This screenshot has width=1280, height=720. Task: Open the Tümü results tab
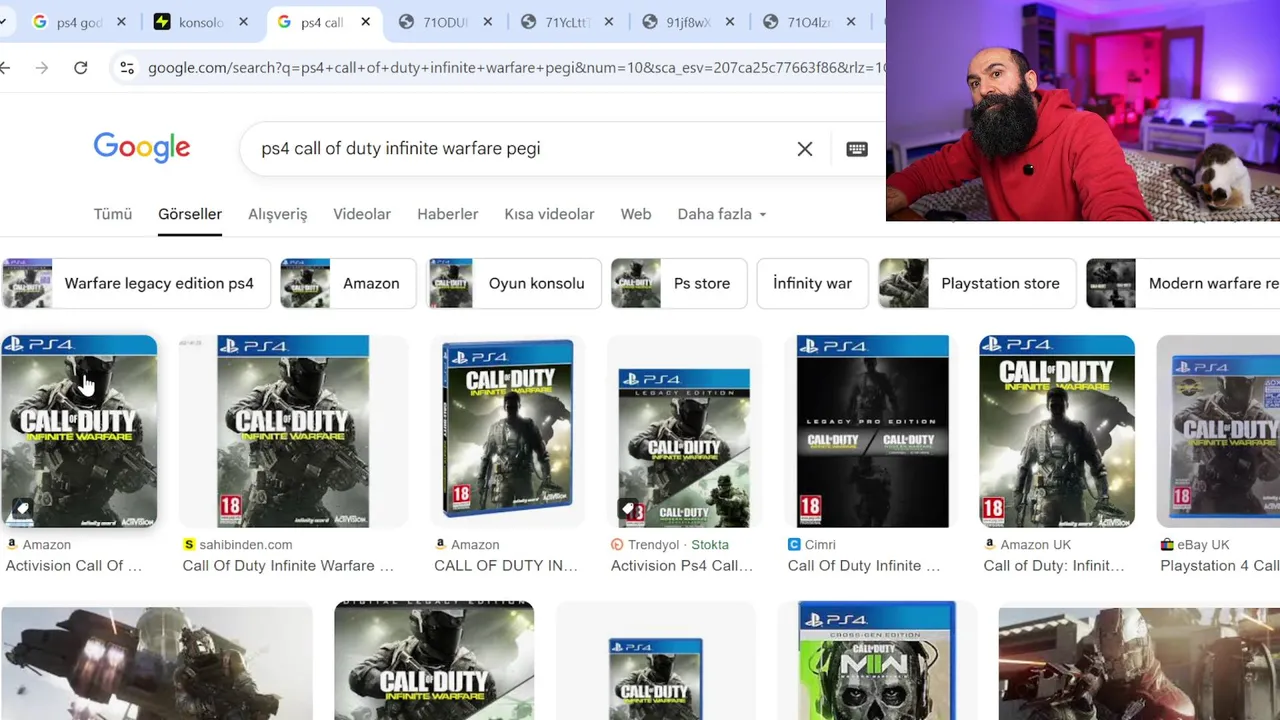(113, 214)
